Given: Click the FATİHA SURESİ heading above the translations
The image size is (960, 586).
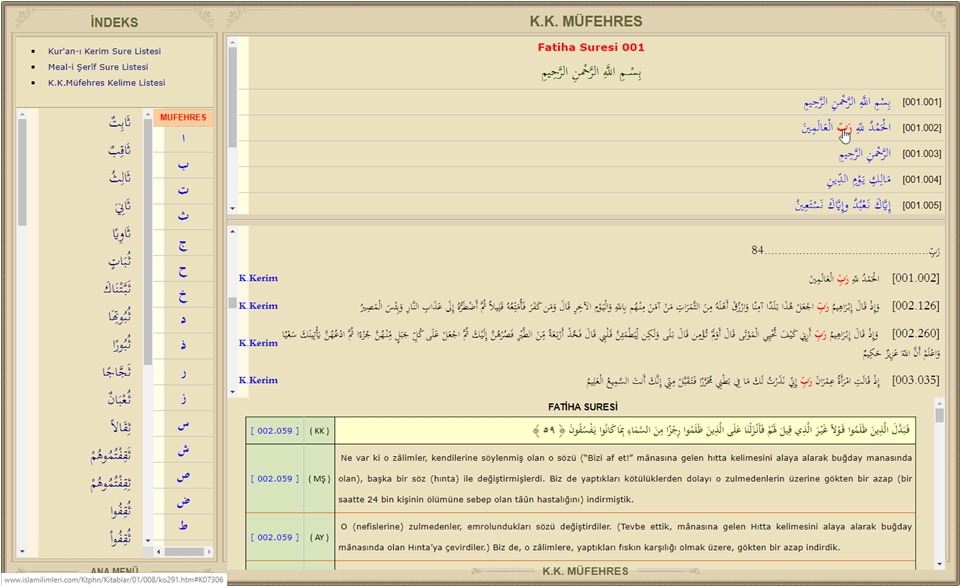Looking at the screenshot, I should 583,407.
